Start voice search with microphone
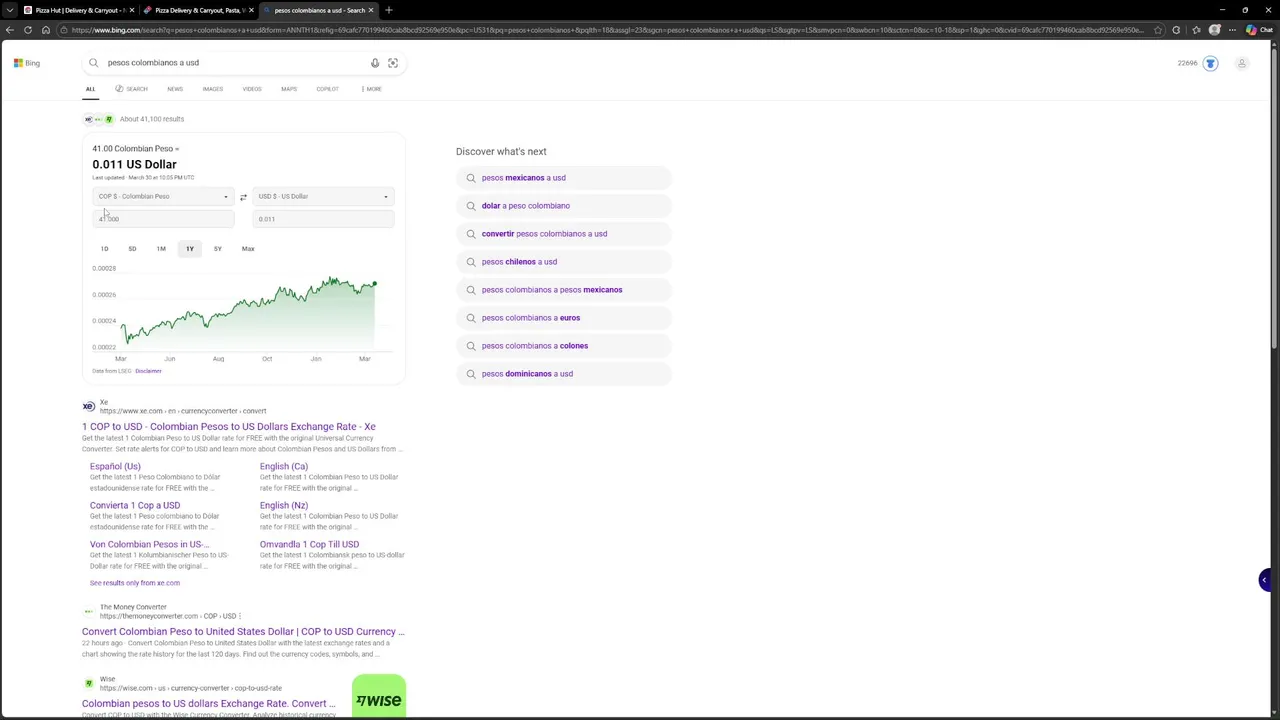Viewport: 1280px width, 720px height. 375,62
